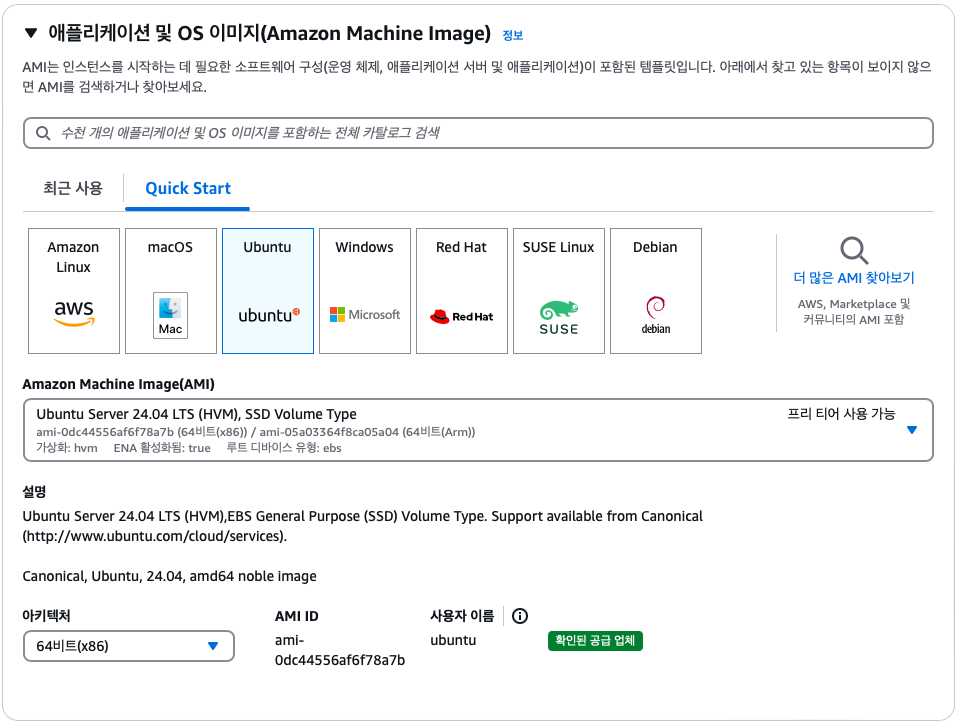Select the Debian swirl logo tile
The width and height of the screenshot is (959, 724).
point(656,291)
